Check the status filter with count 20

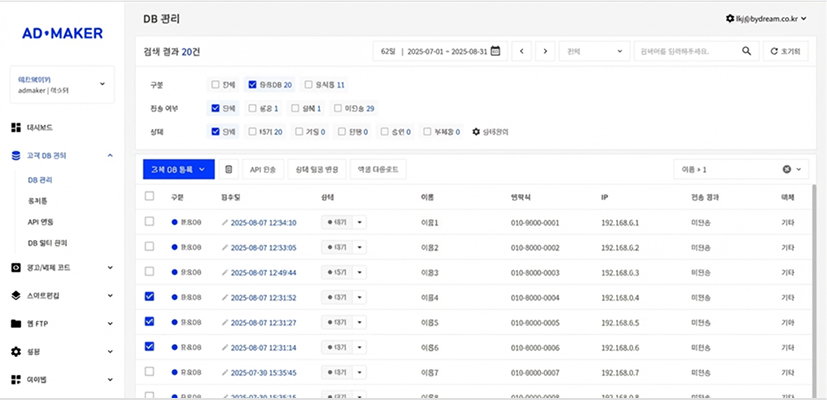click(252, 131)
